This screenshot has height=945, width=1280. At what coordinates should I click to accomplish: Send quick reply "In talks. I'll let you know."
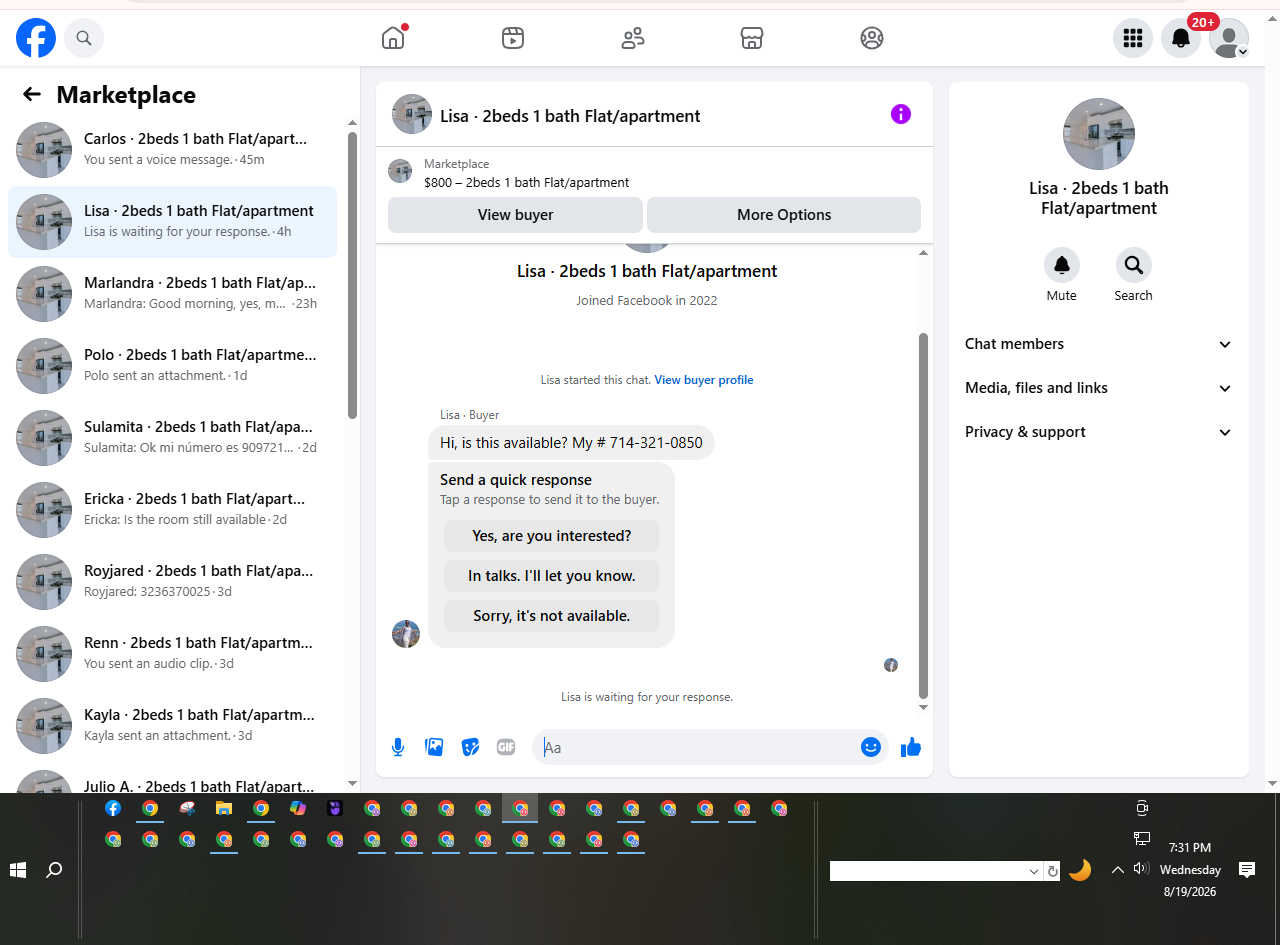coord(552,576)
